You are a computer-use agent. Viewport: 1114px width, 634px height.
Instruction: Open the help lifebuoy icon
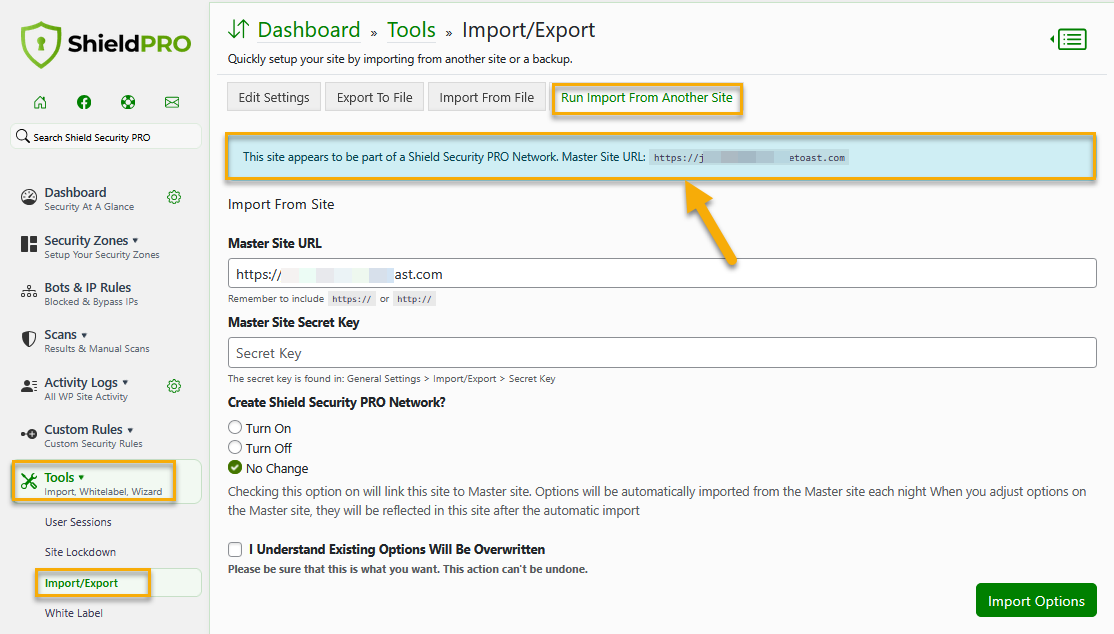(x=128, y=102)
